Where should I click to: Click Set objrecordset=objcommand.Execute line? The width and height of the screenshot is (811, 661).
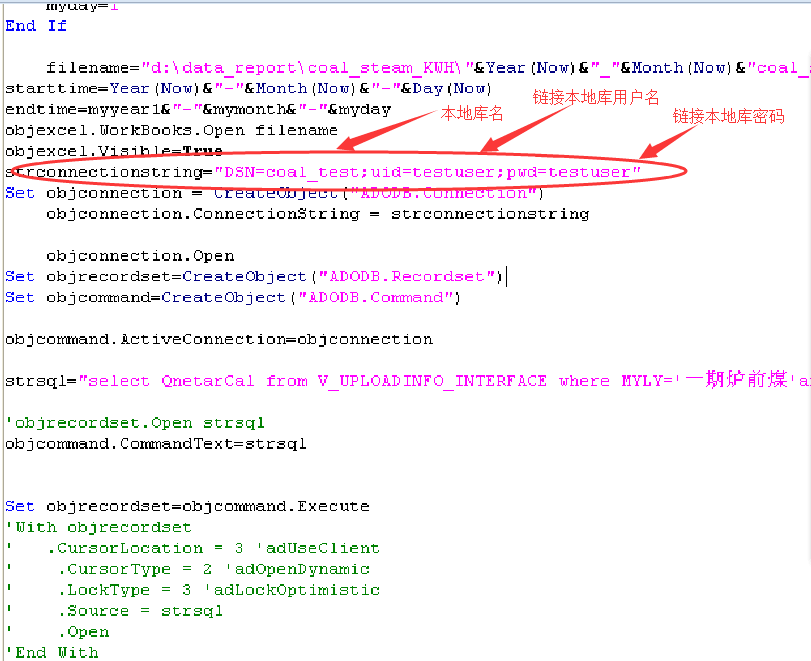point(187,506)
